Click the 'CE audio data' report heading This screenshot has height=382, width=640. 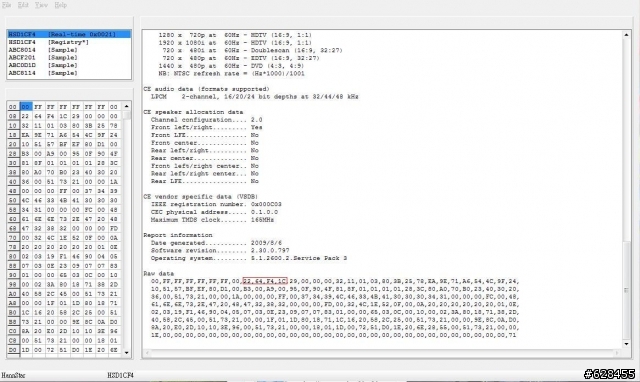pos(206,89)
